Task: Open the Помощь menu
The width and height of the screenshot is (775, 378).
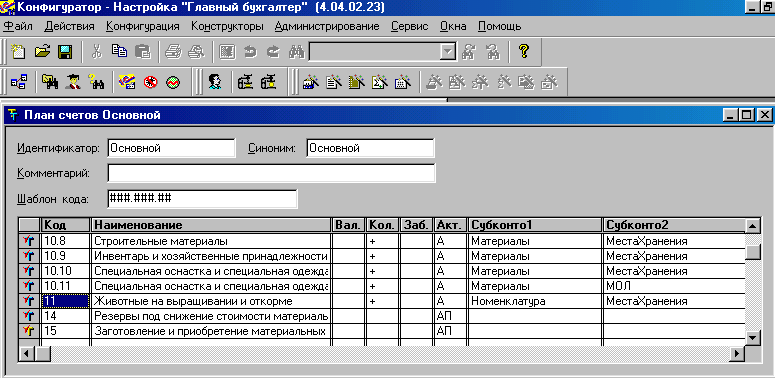Action: tap(499, 26)
